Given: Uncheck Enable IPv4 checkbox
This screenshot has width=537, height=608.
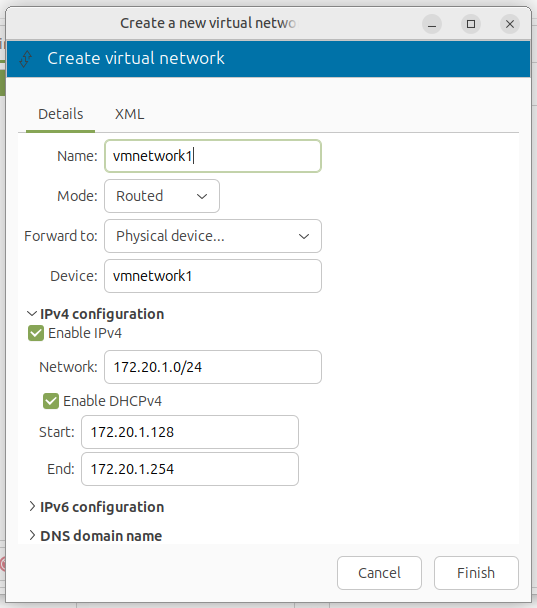Looking at the screenshot, I should [36, 333].
